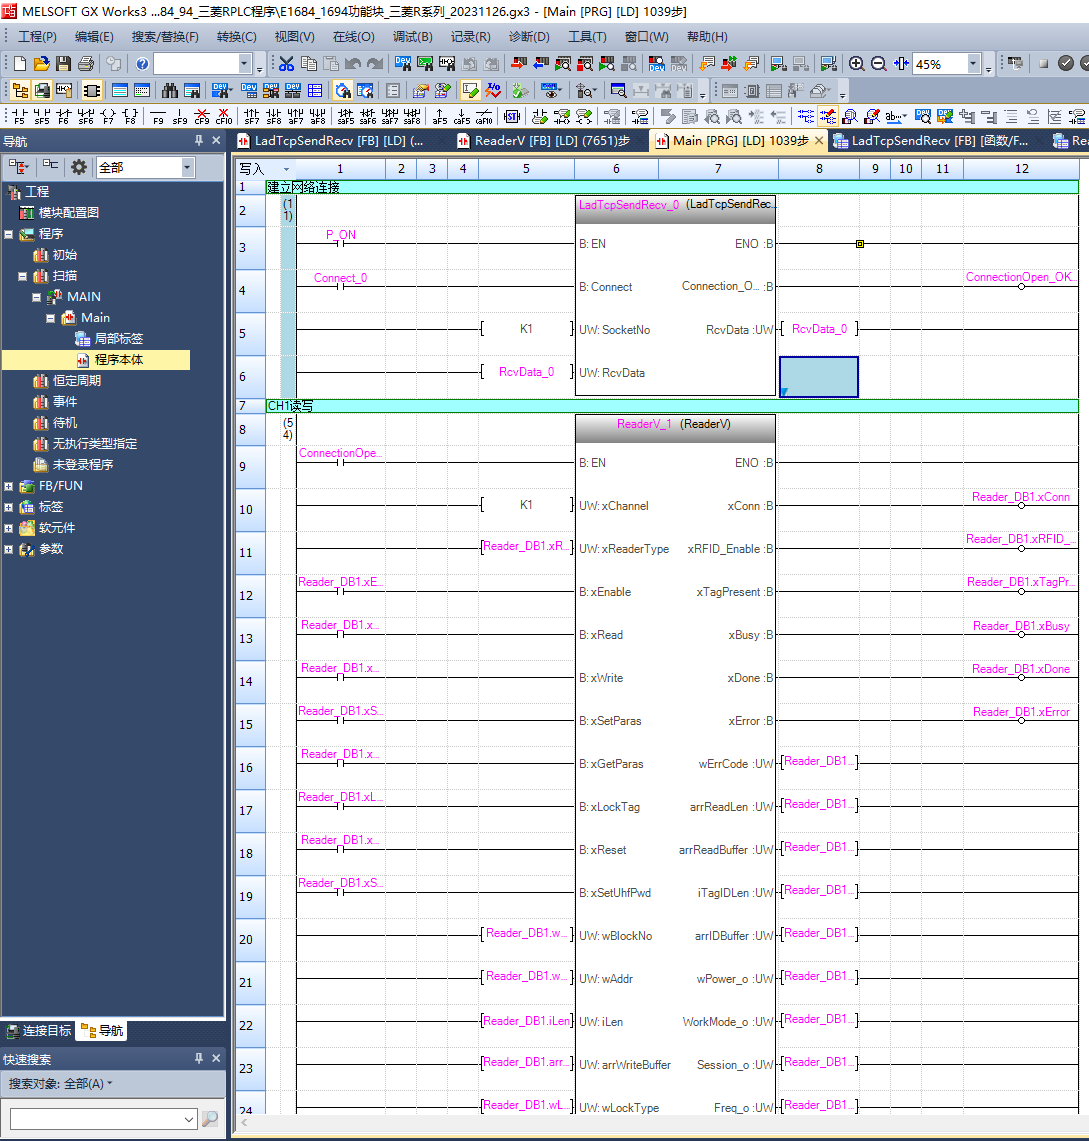
Task: Toggle the quick search panel pin
Action: point(199,1059)
